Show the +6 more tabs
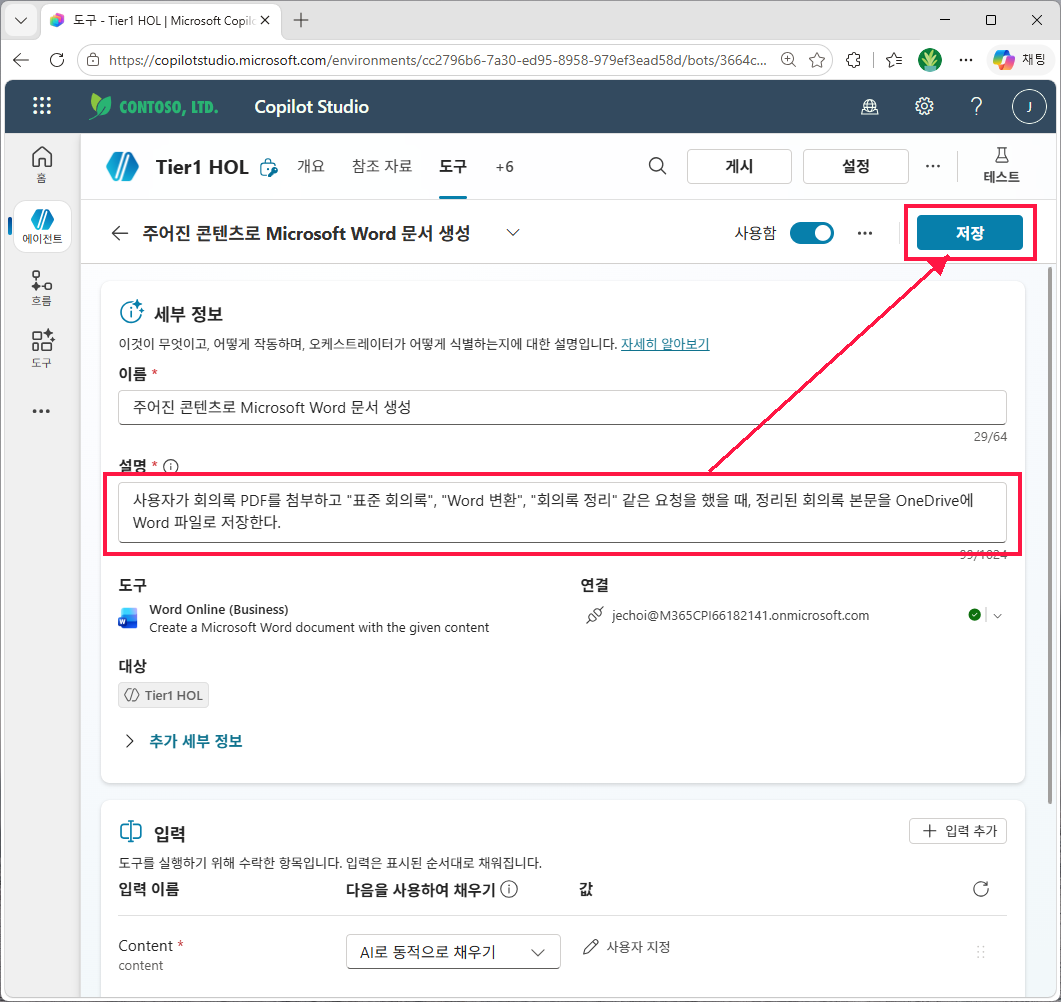Image resolution: width=1061 pixels, height=1002 pixels. pos(504,167)
